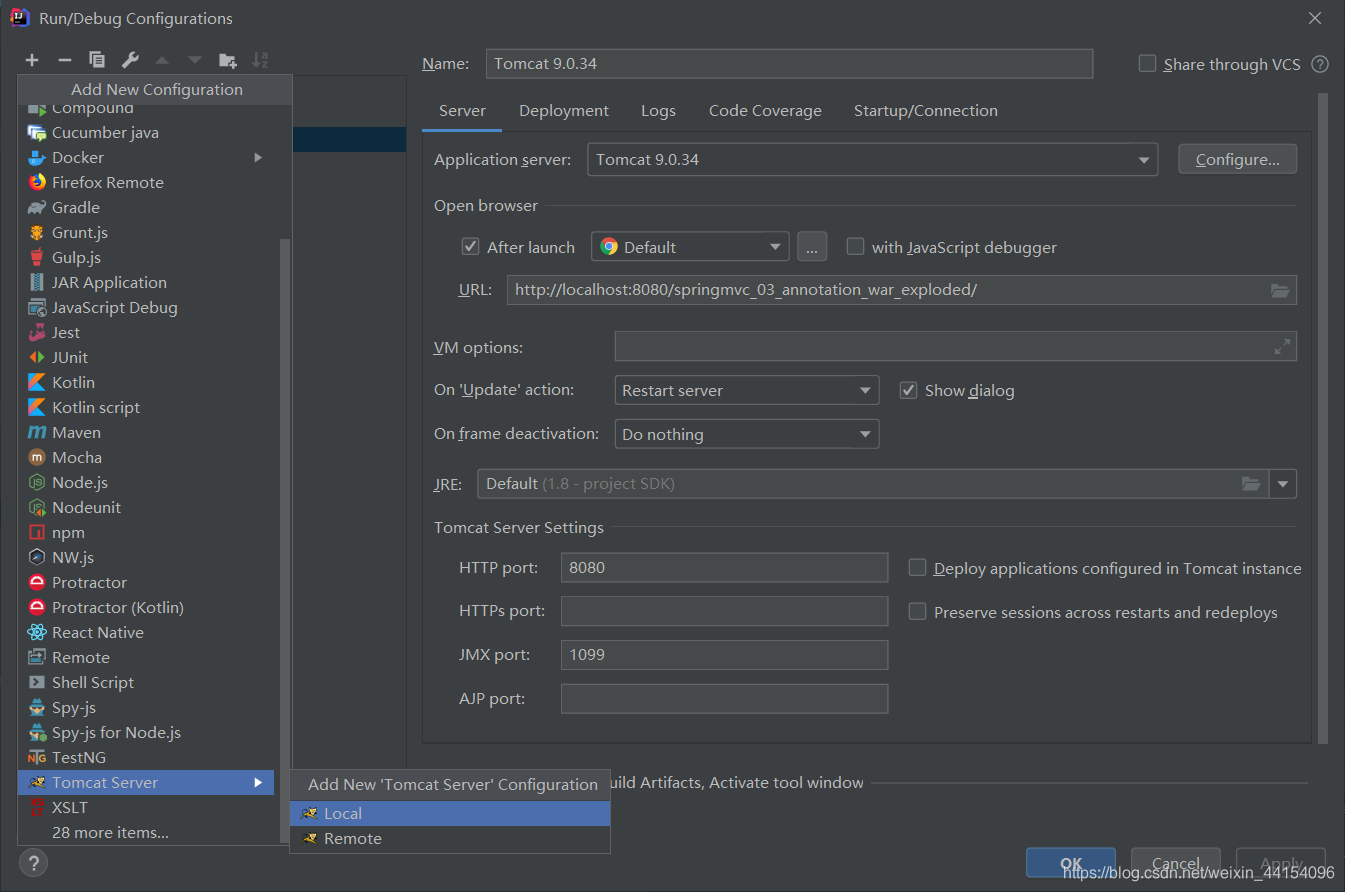Click the OK button
The height and width of the screenshot is (892, 1345).
tap(1071, 863)
